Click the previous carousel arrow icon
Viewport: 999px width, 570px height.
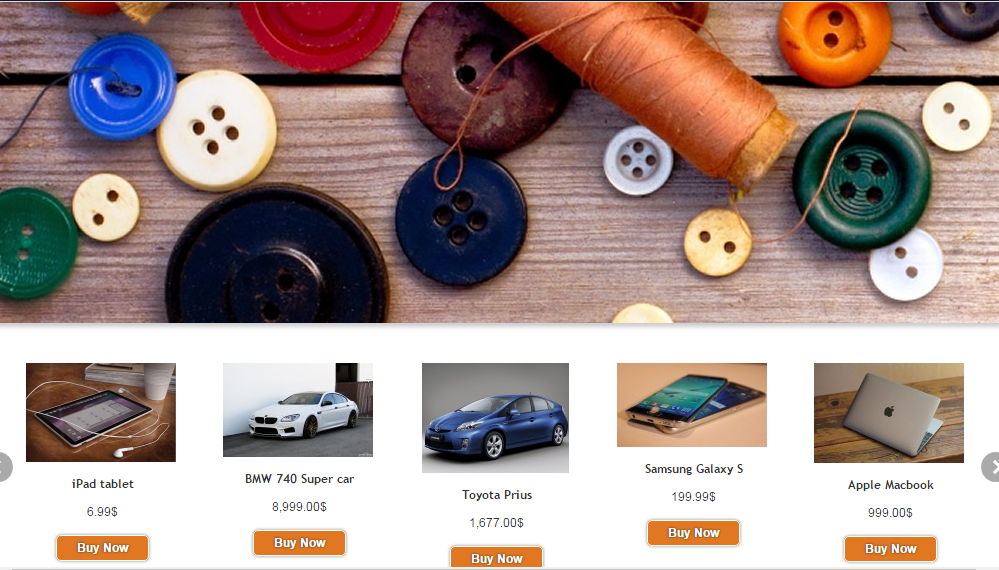(x=4, y=467)
